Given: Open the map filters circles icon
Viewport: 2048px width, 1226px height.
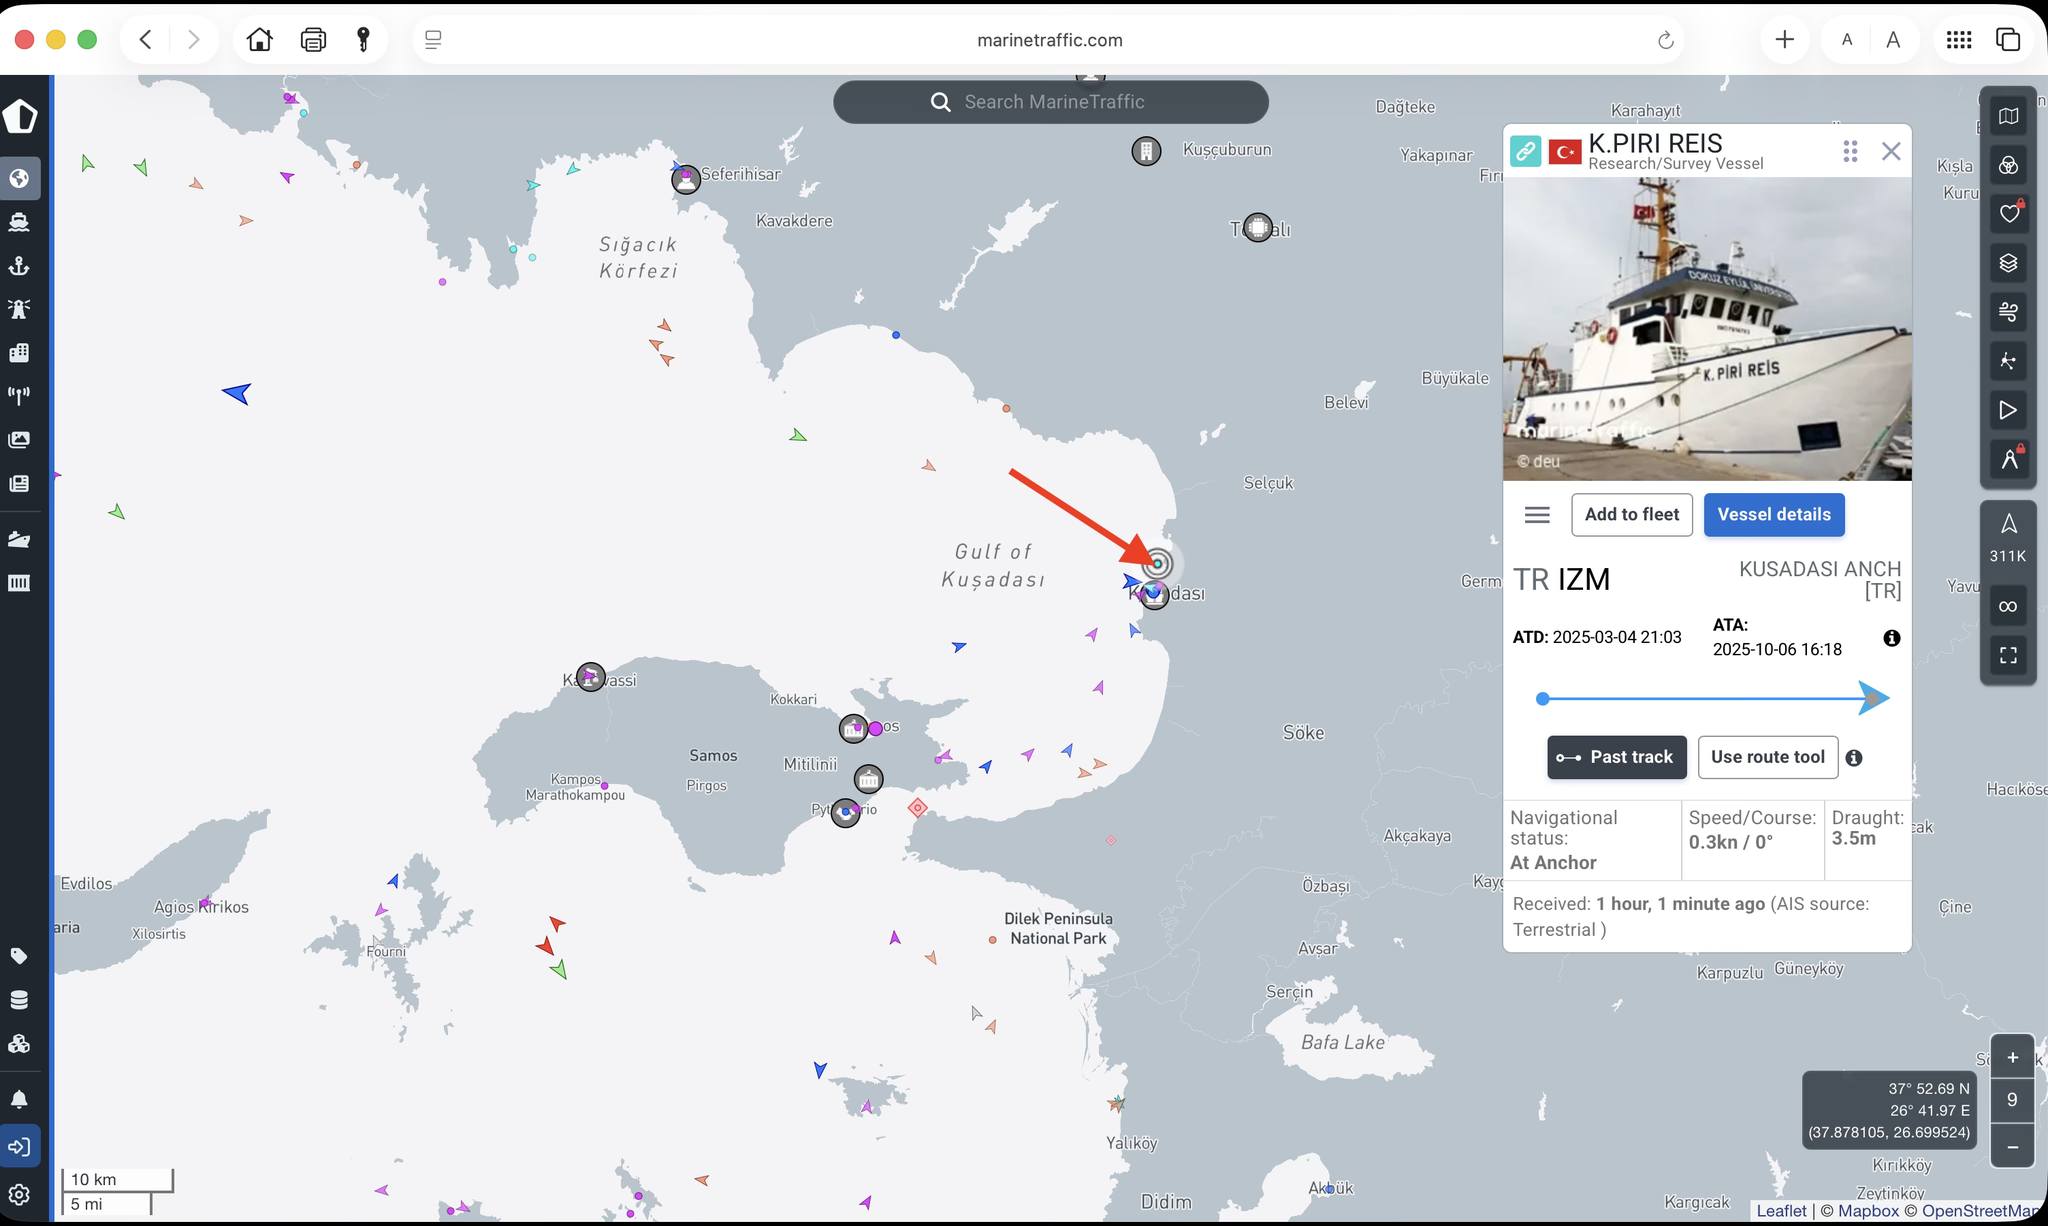Looking at the screenshot, I should [x=2008, y=166].
